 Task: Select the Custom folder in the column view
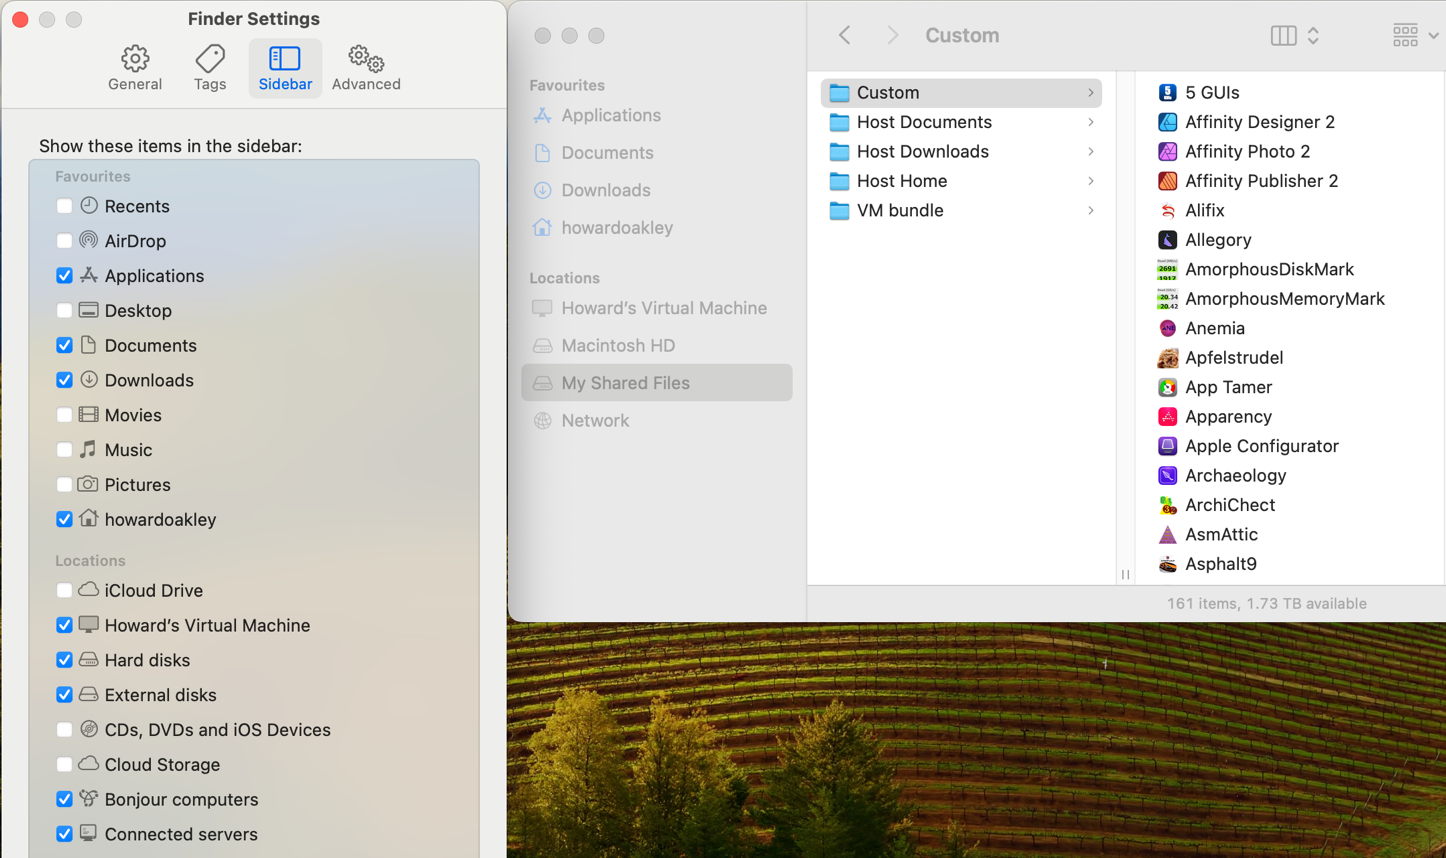888,92
